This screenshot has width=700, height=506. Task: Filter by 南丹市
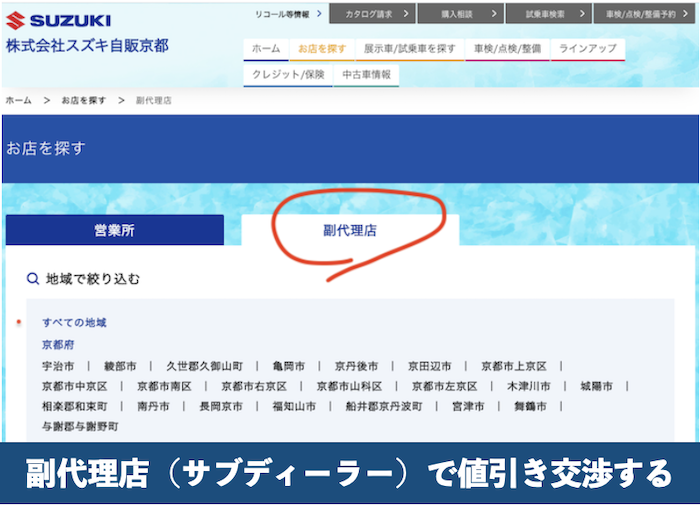pyautogui.click(x=153, y=406)
